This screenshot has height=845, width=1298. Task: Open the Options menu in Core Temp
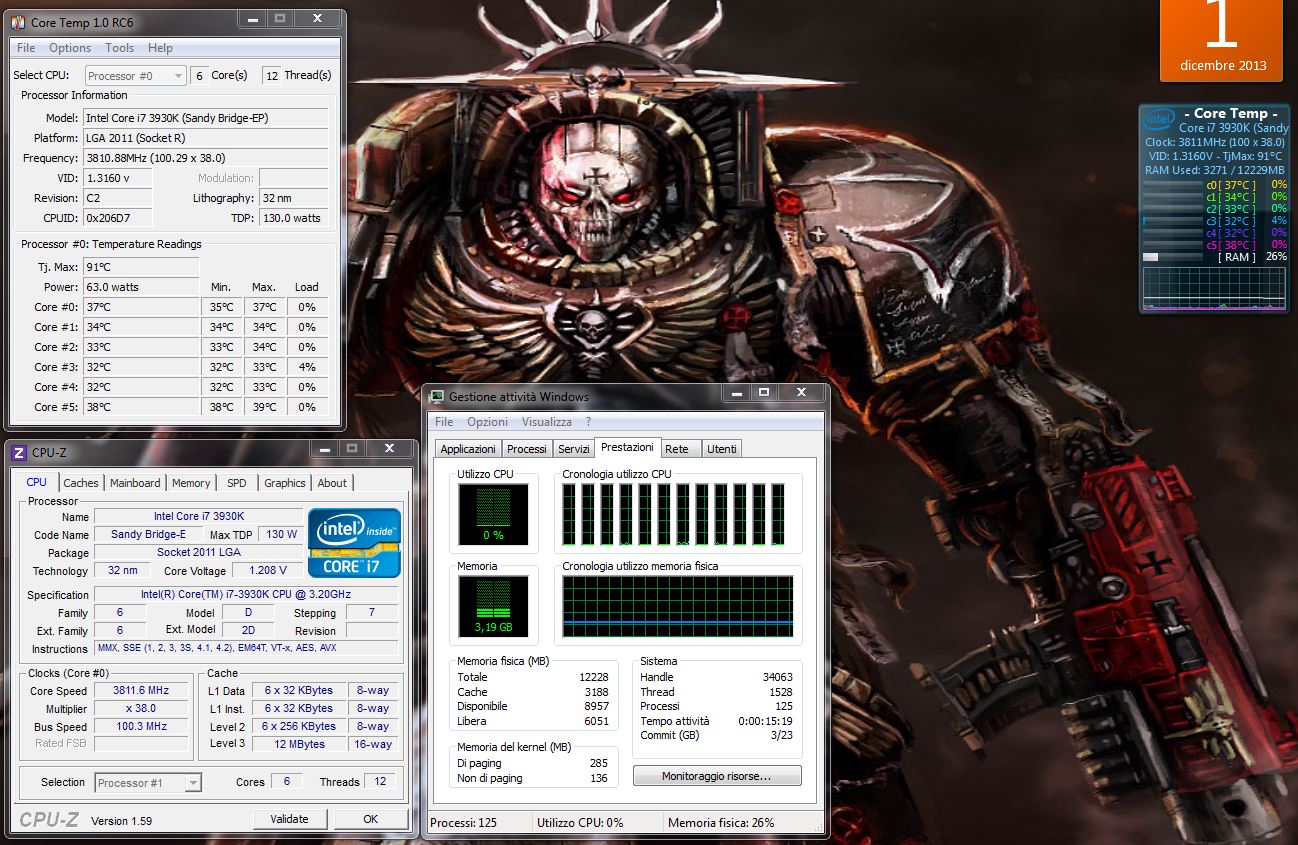pyautogui.click(x=69, y=47)
